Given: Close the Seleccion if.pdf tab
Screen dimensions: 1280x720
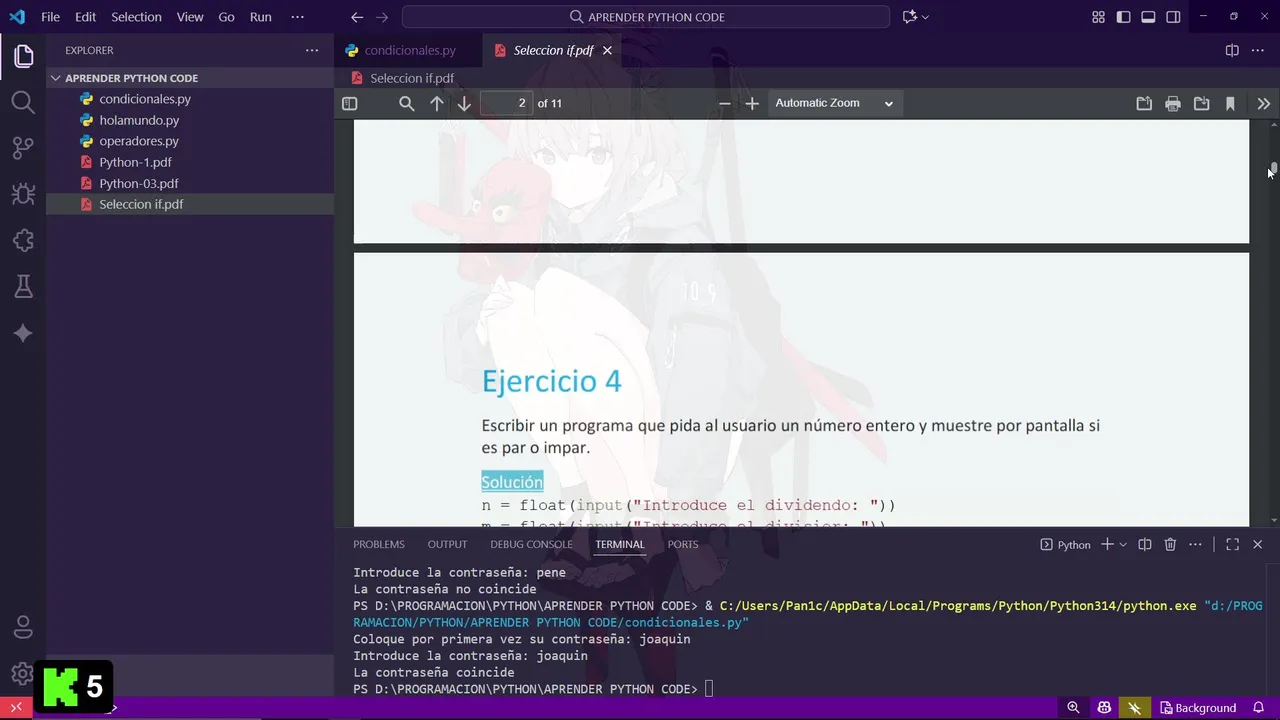Looking at the screenshot, I should pyautogui.click(x=607, y=50).
